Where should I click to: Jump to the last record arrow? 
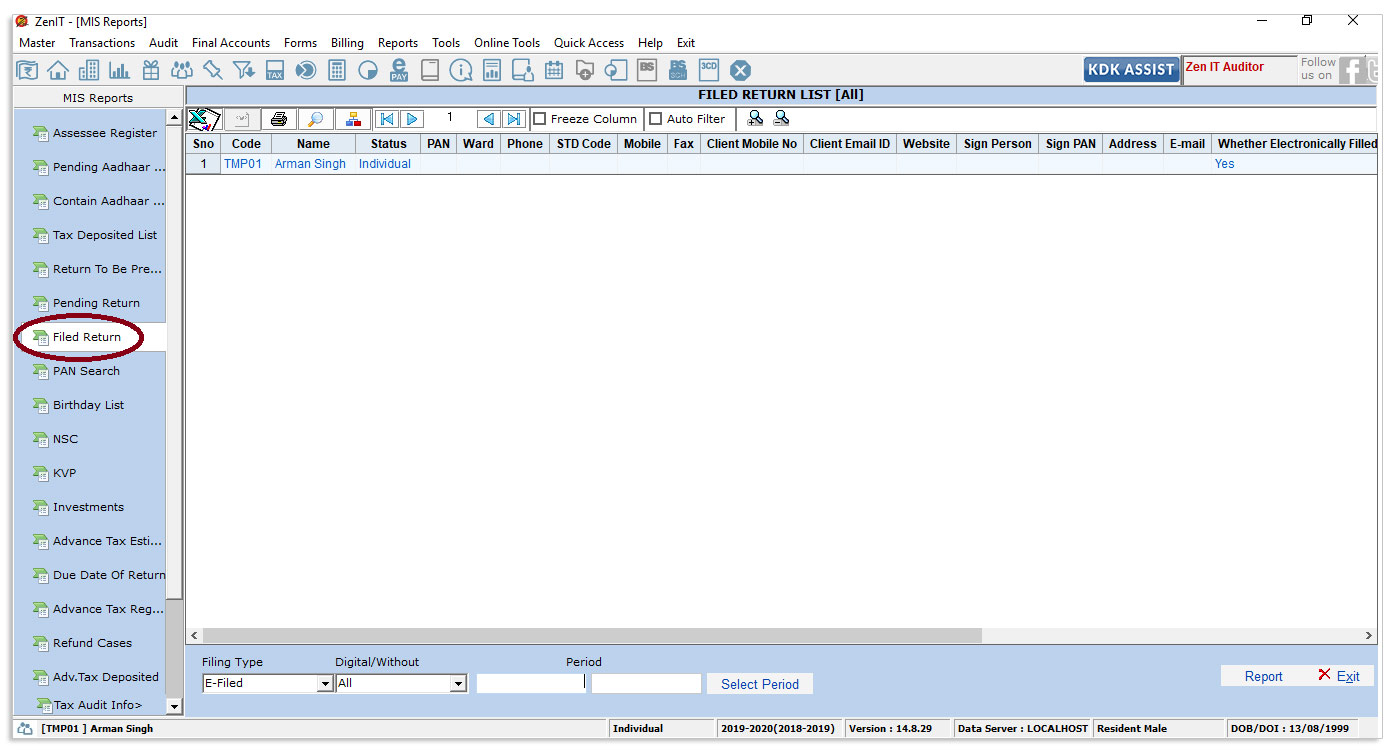(514, 119)
